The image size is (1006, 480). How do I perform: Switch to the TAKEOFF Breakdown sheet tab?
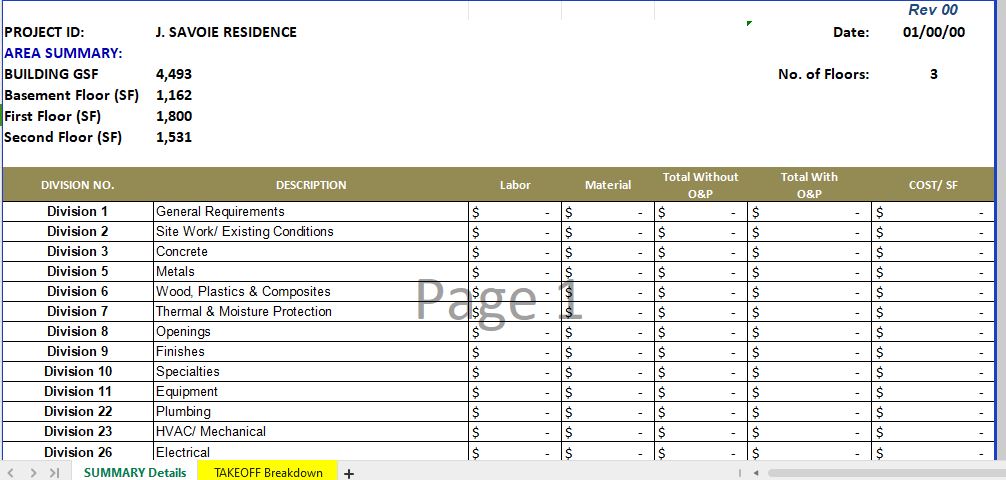point(268,472)
